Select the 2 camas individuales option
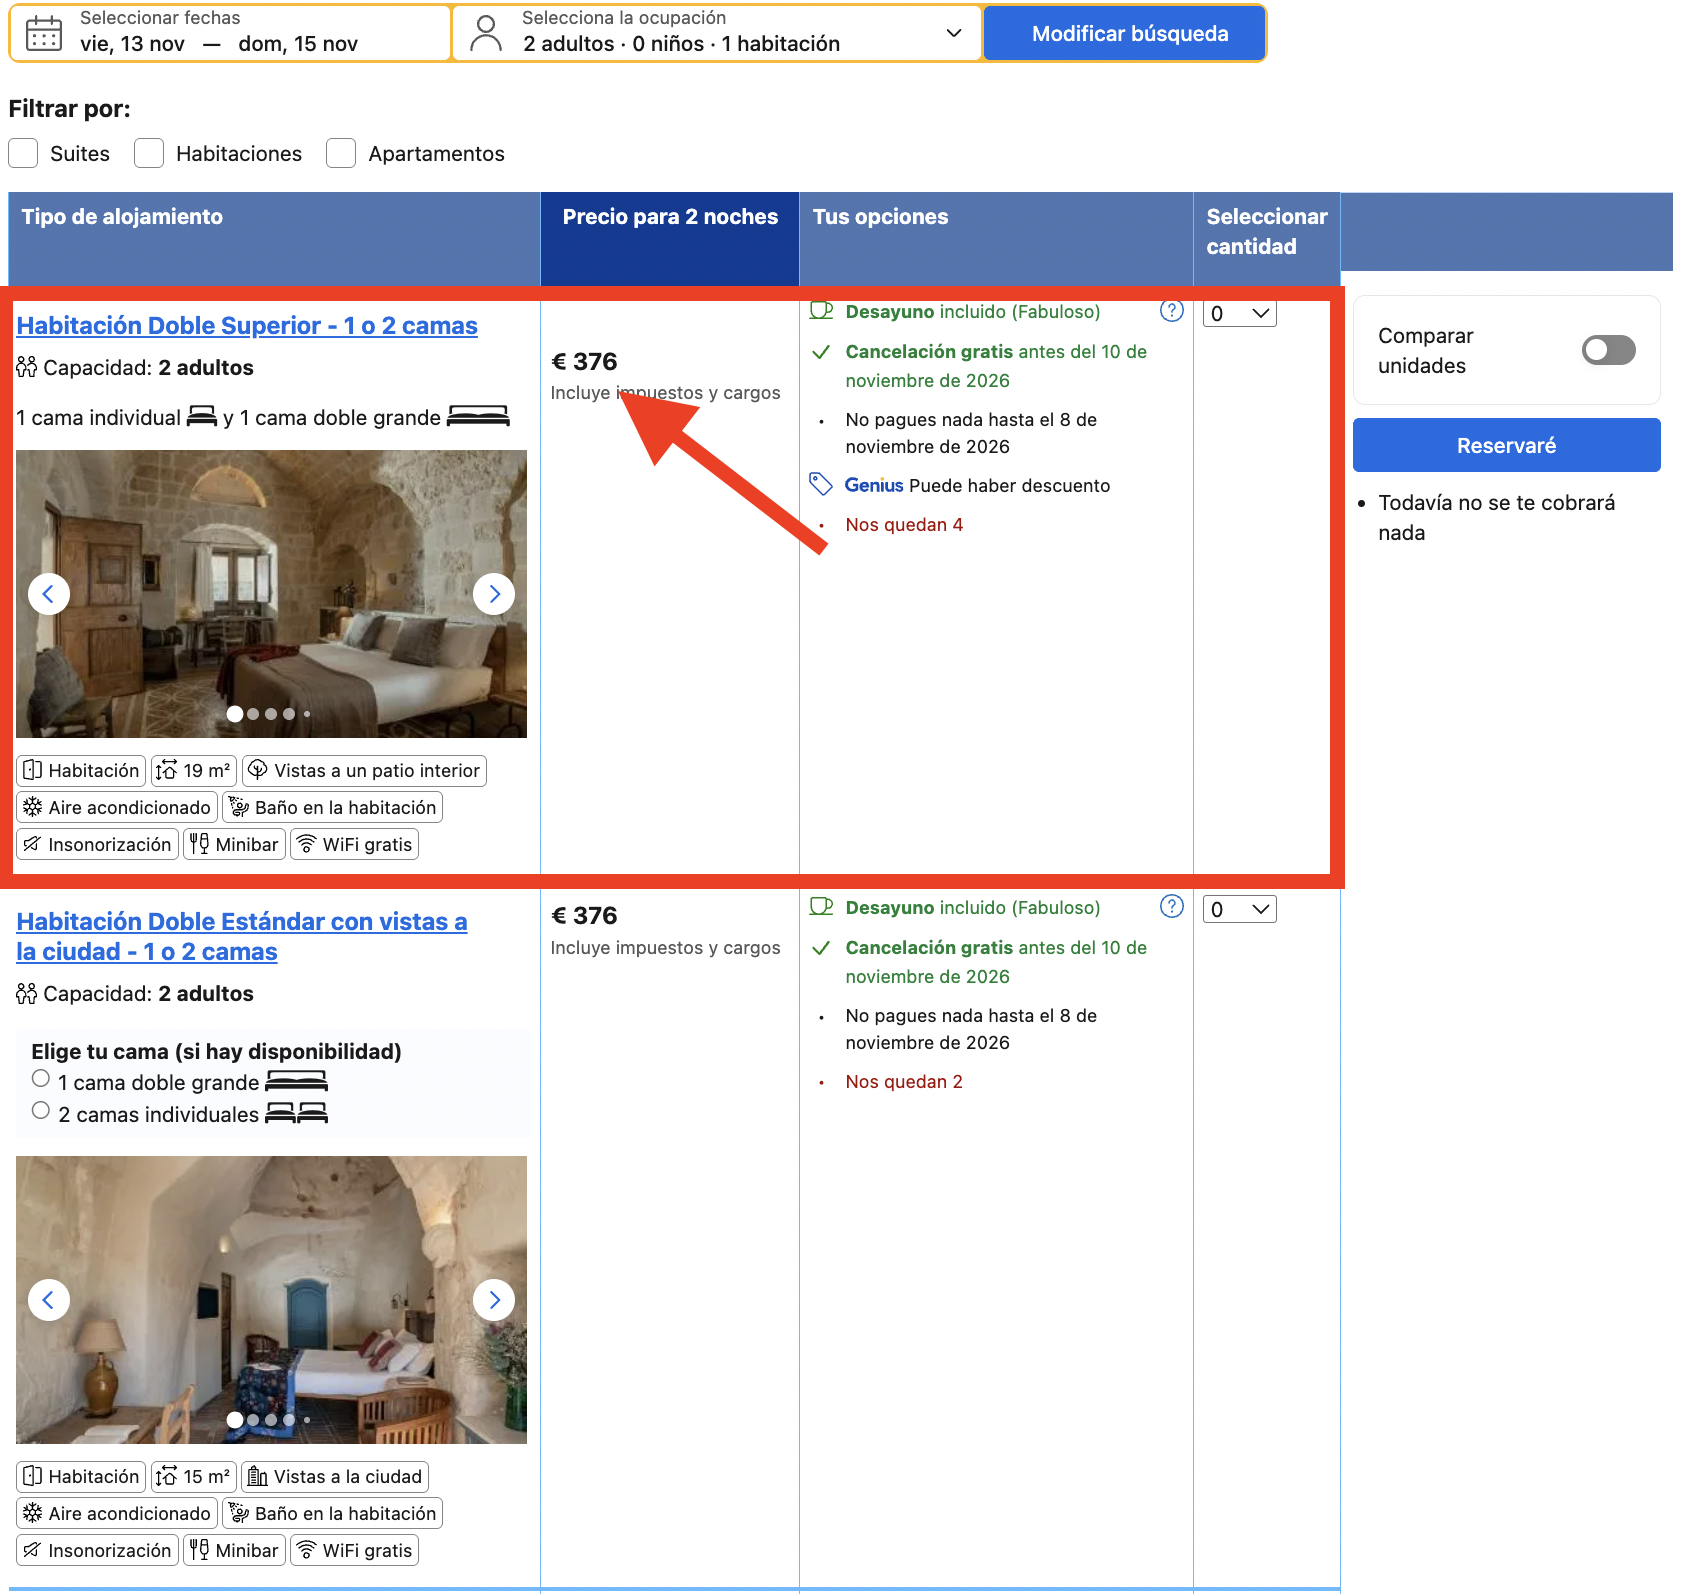 41,1111
